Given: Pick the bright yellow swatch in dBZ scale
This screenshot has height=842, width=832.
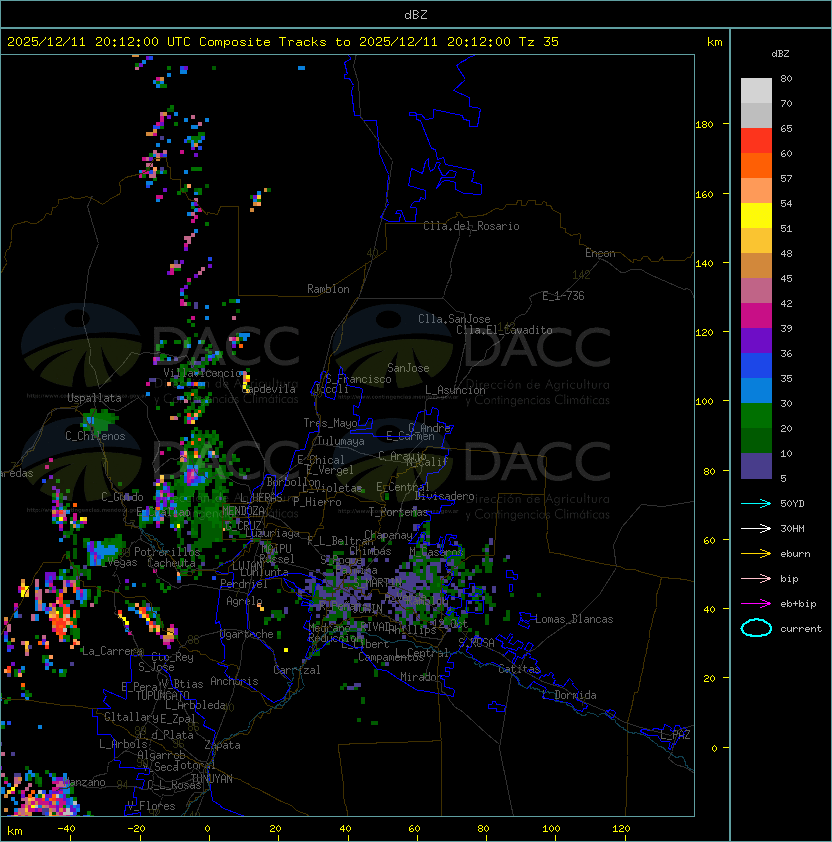Looking at the screenshot, I should point(756,216).
